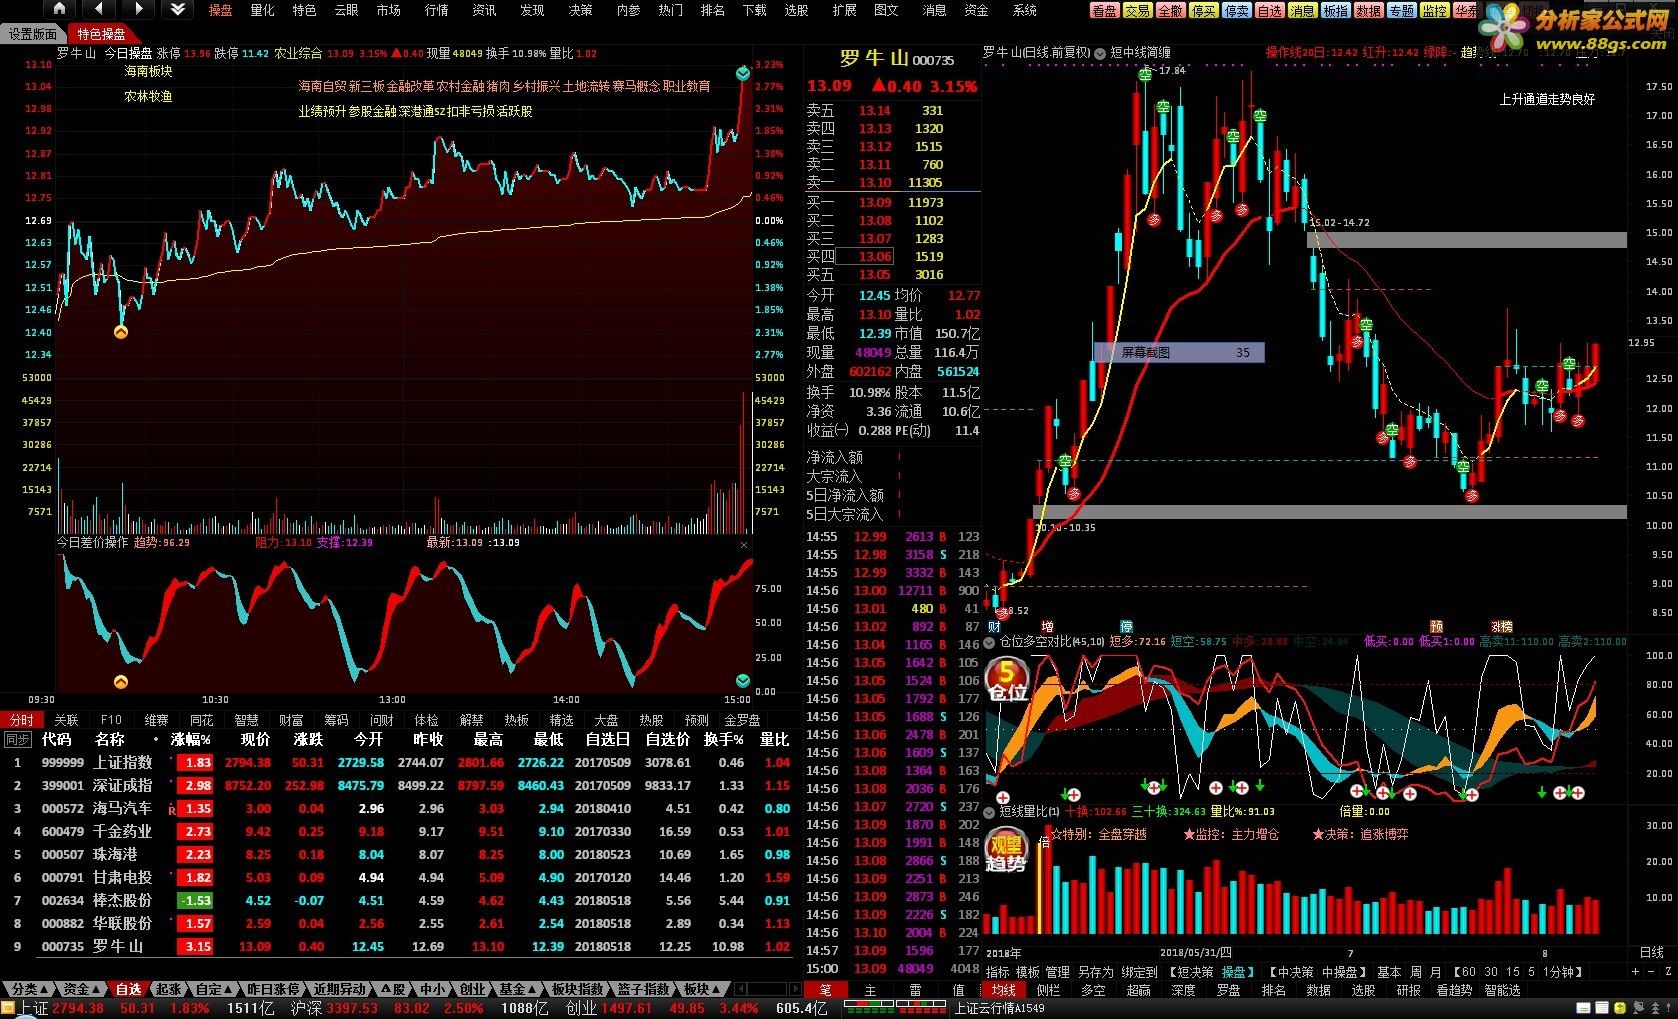Select the 特色操盘 tab

point(102,34)
